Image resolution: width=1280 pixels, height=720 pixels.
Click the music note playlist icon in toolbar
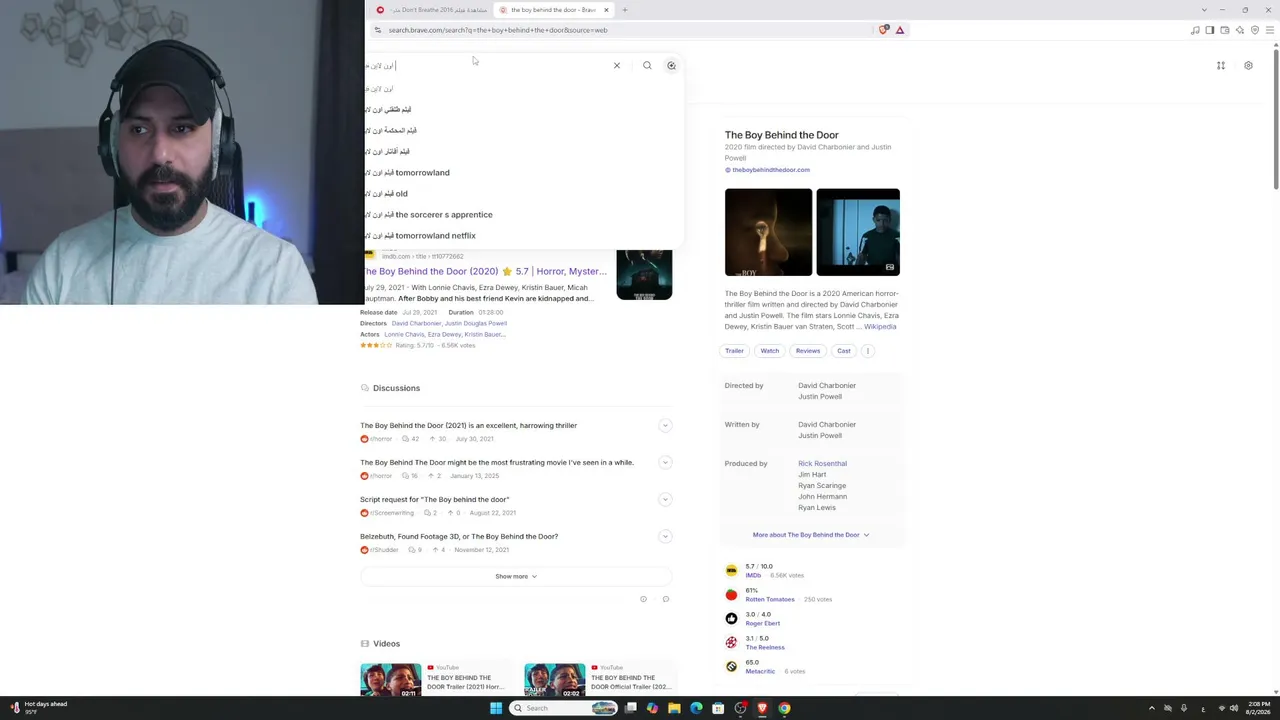tap(1195, 30)
